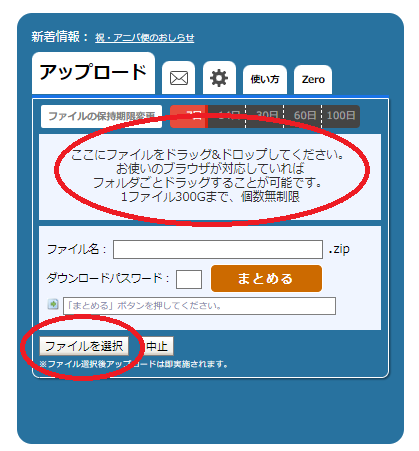Click the 中止 button

(x=157, y=346)
